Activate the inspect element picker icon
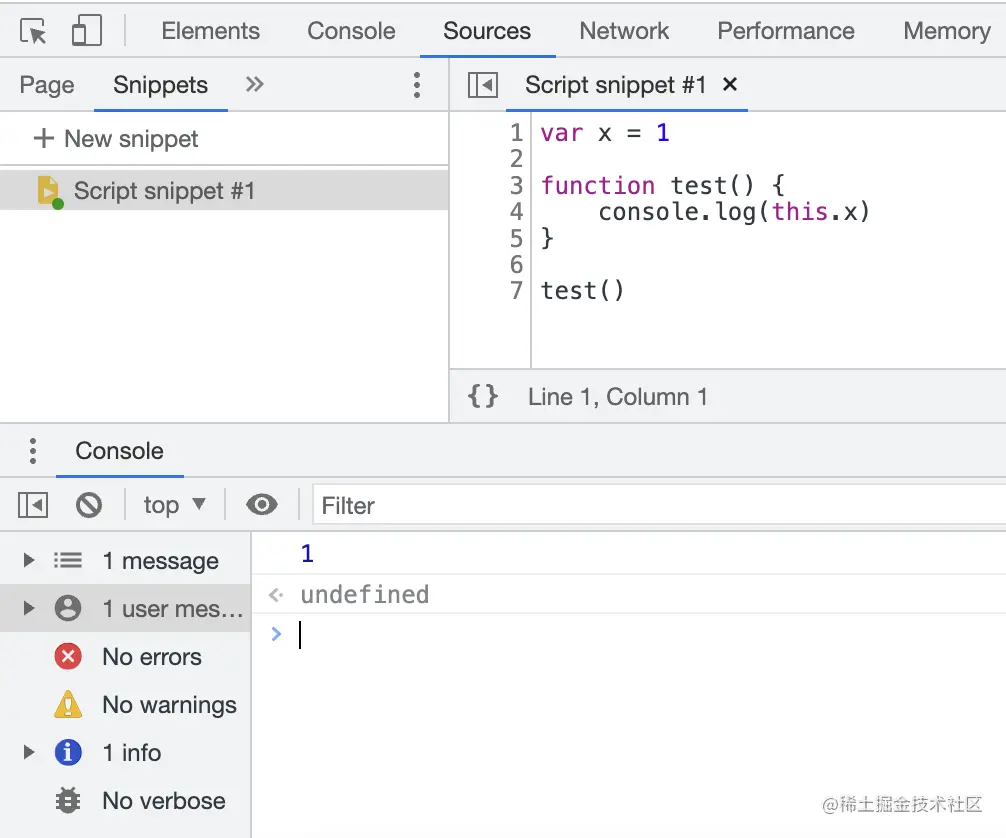The width and height of the screenshot is (1006, 838). pos(33,31)
